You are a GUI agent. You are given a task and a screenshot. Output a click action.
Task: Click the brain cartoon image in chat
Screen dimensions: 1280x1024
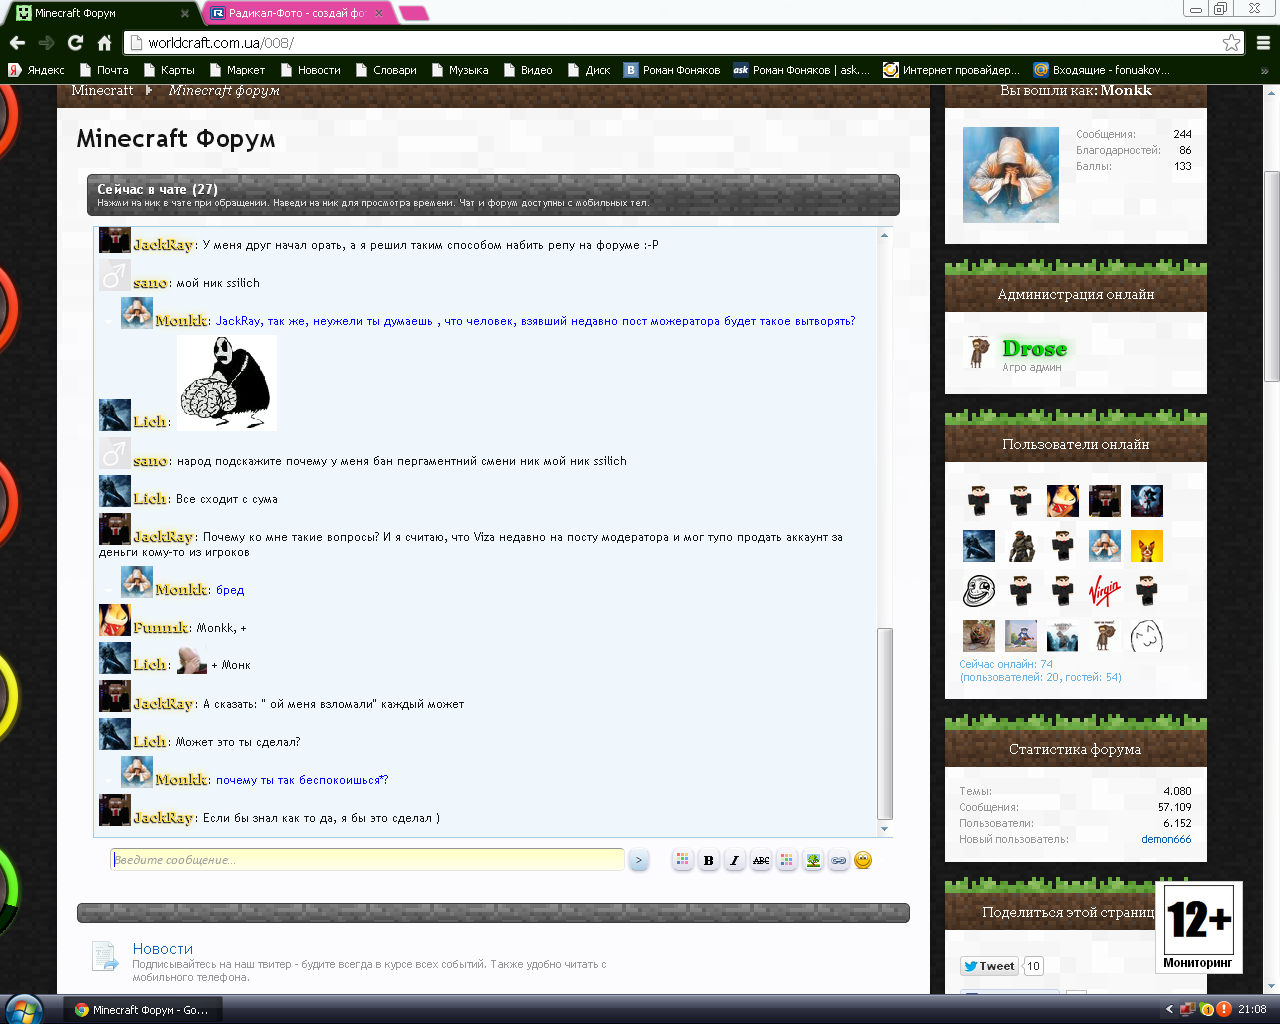227,383
